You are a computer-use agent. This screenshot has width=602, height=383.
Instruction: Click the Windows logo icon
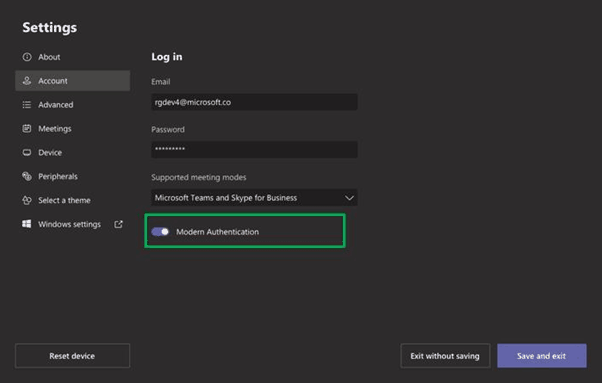tap(26, 224)
